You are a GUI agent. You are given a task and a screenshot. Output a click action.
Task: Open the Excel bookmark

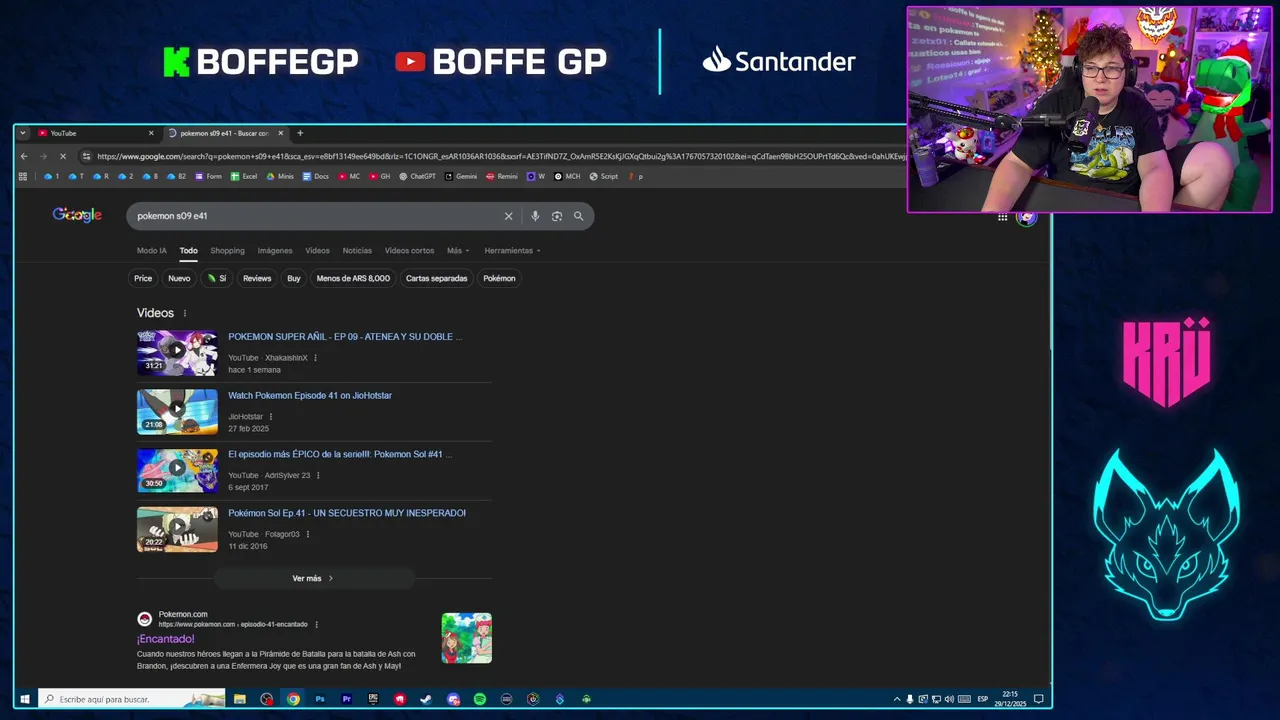244,176
